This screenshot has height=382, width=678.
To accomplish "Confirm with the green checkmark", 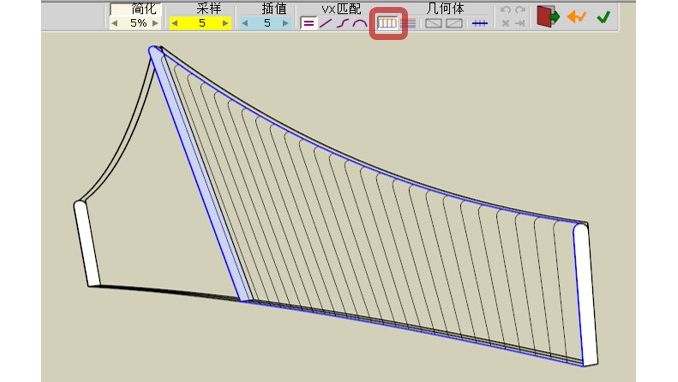I will click(x=604, y=17).
